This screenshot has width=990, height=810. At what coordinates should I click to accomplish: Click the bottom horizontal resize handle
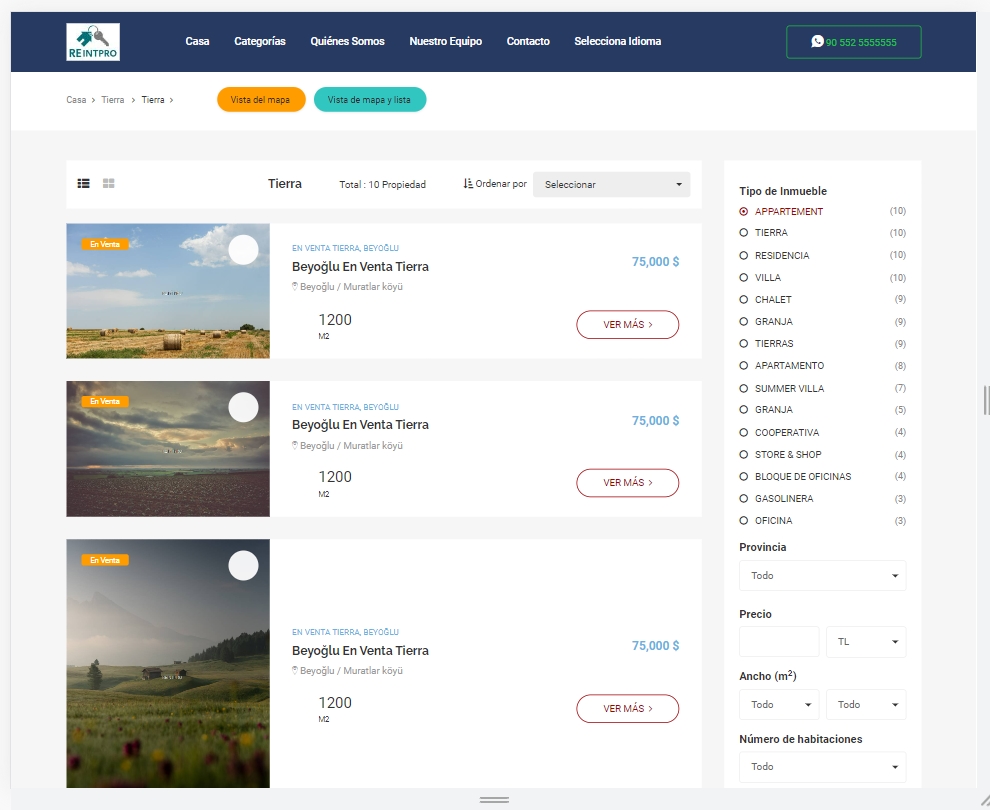point(494,800)
